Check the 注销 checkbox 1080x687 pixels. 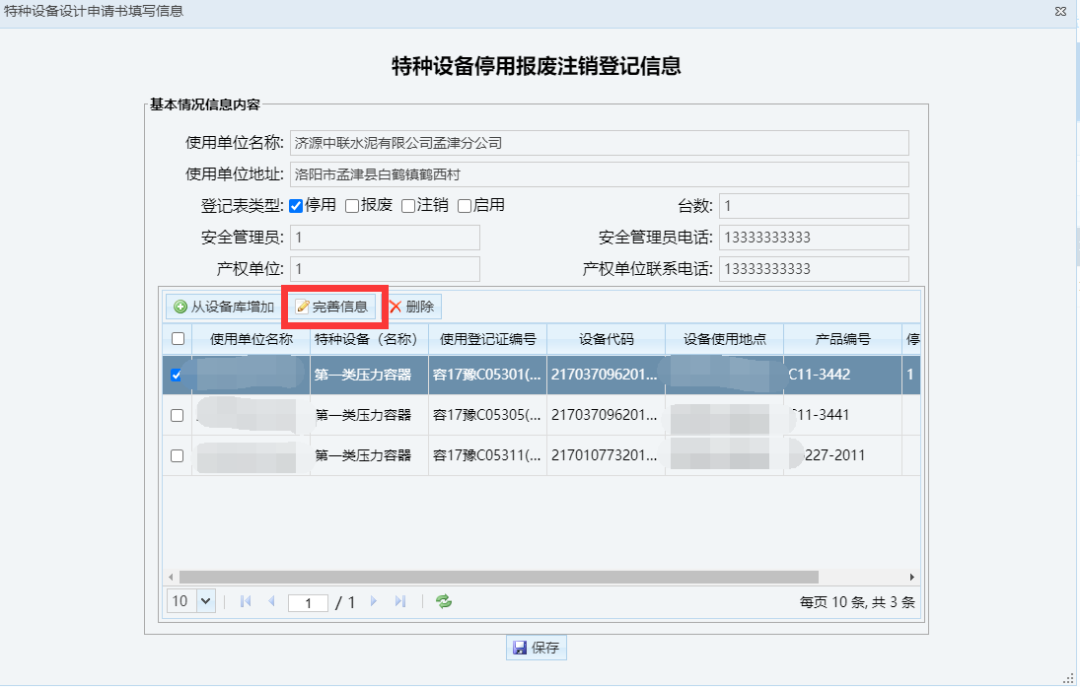[x=408, y=206]
